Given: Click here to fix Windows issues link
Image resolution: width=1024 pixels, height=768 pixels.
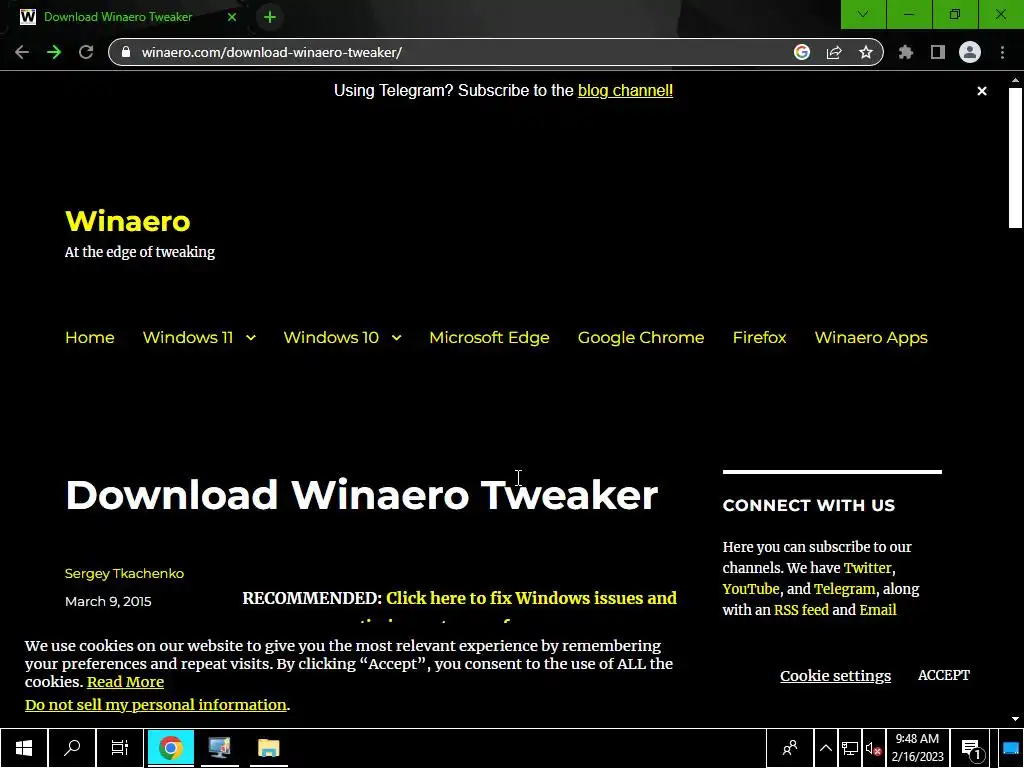Looking at the screenshot, I should point(531,598).
